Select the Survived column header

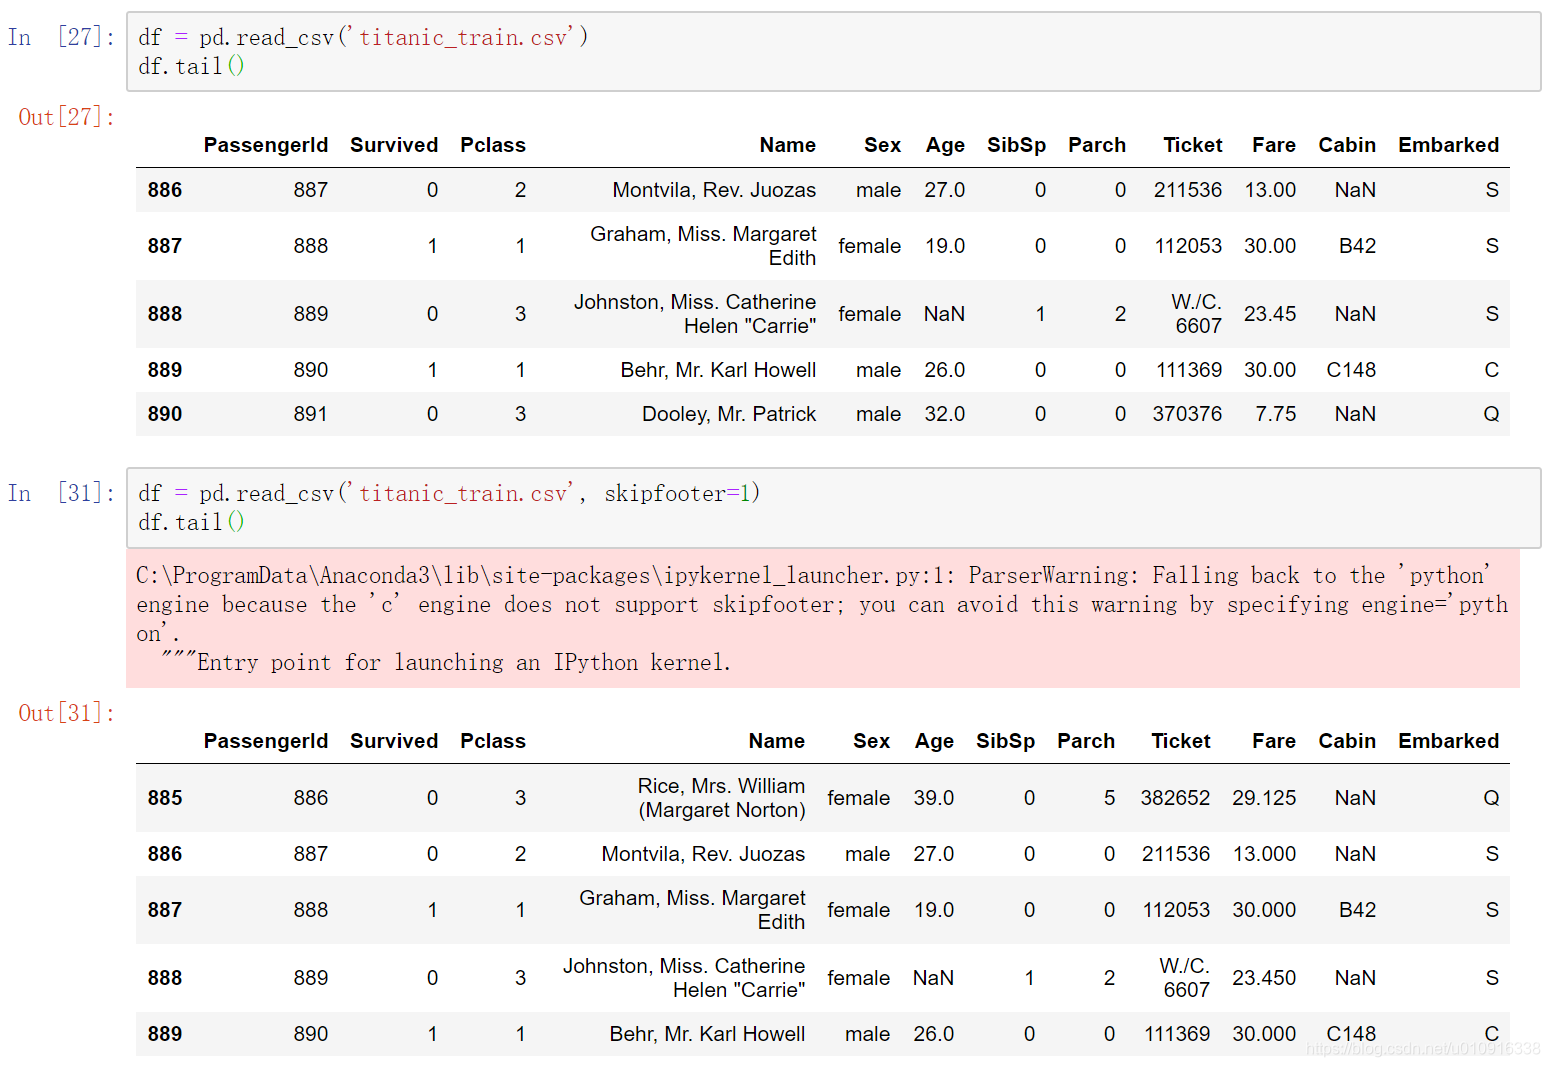coord(393,144)
